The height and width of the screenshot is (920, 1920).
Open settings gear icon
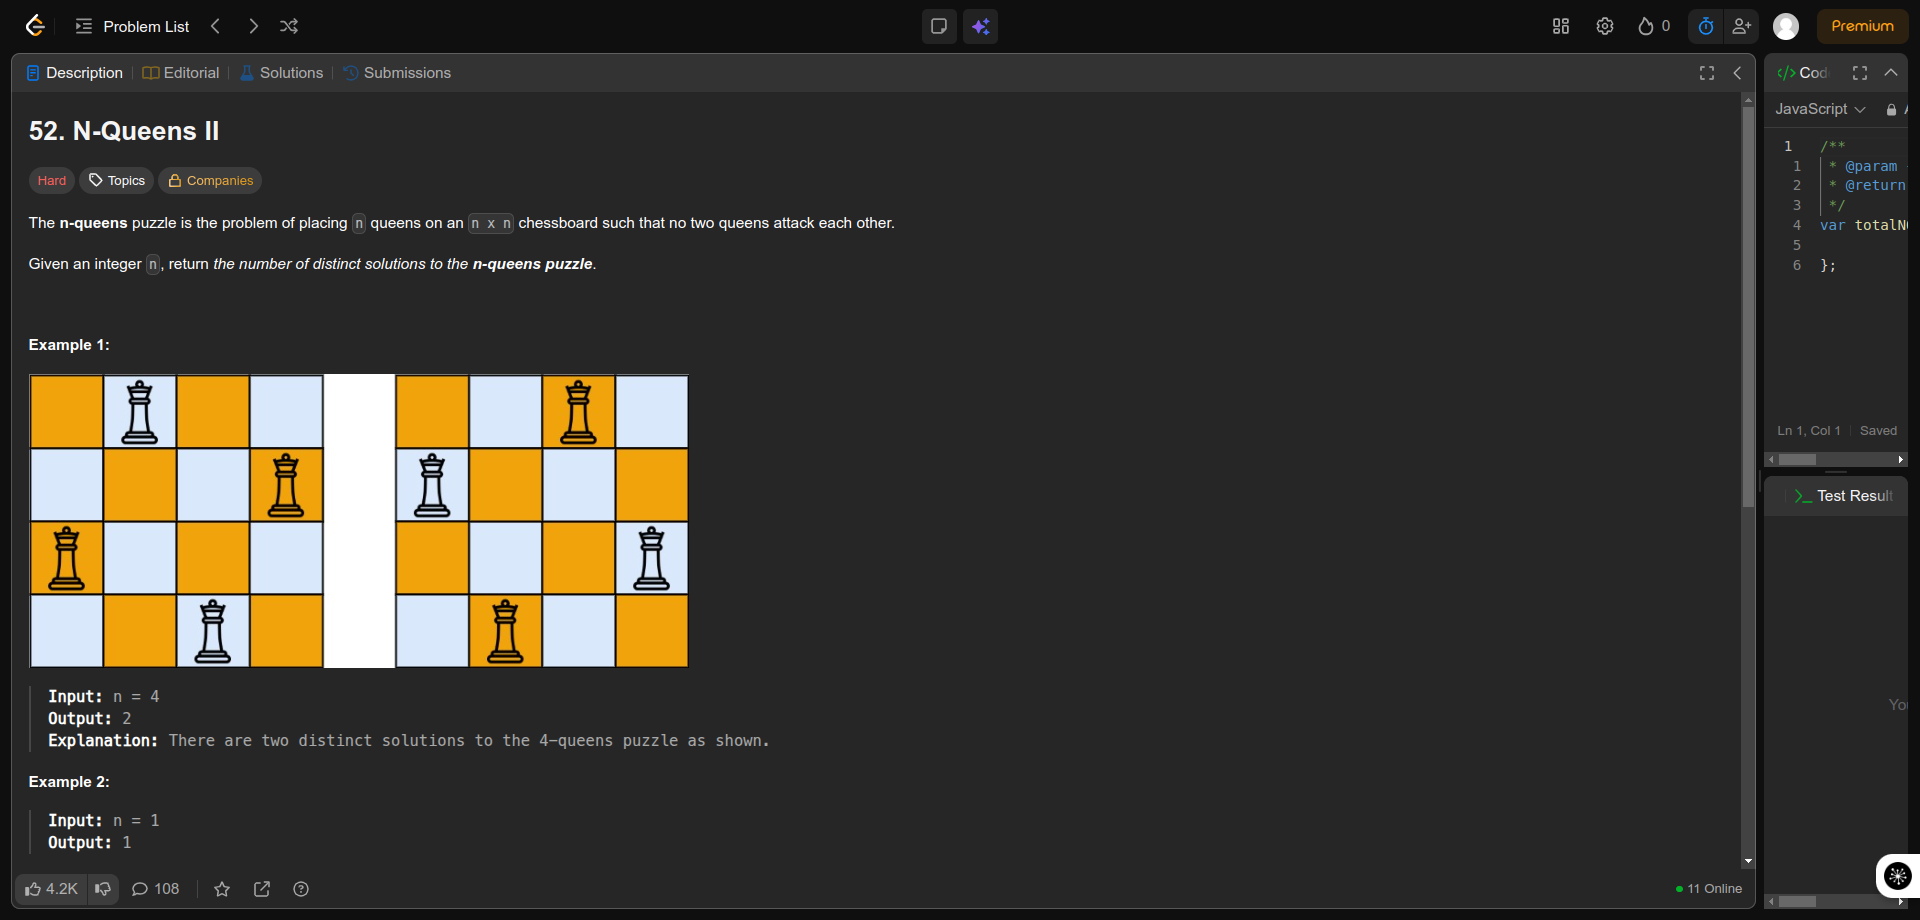(1605, 26)
